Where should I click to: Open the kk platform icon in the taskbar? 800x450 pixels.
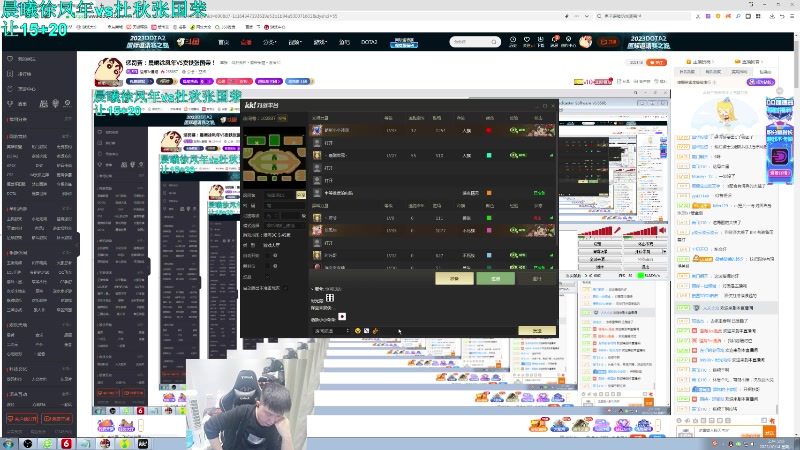[x=143, y=443]
